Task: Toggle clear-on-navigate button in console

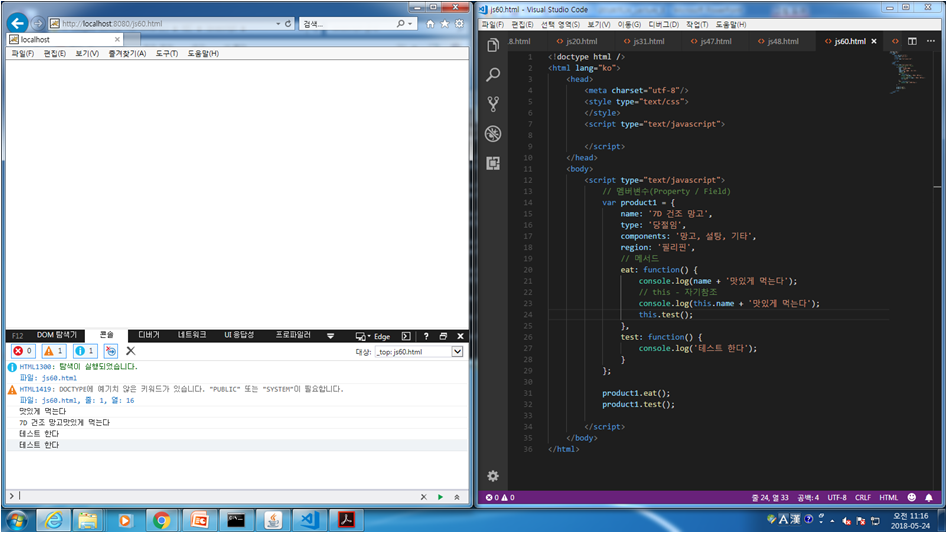Action: coord(111,351)
